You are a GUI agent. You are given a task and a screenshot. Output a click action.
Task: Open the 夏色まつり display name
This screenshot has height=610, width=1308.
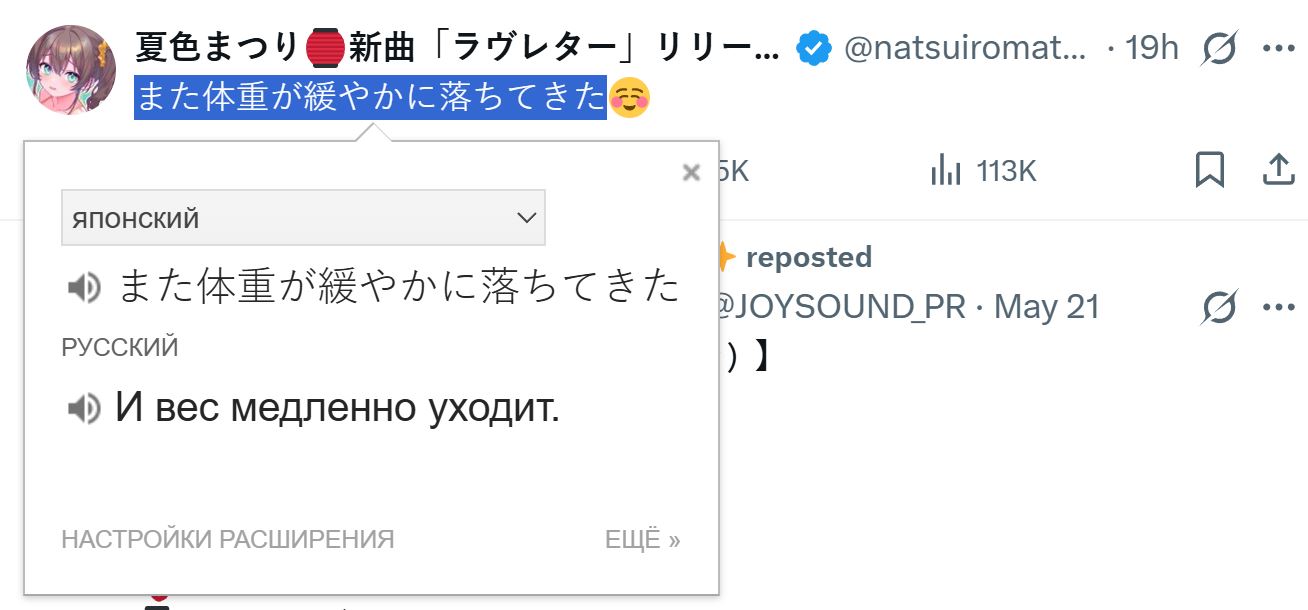click(x=217, y=47)
